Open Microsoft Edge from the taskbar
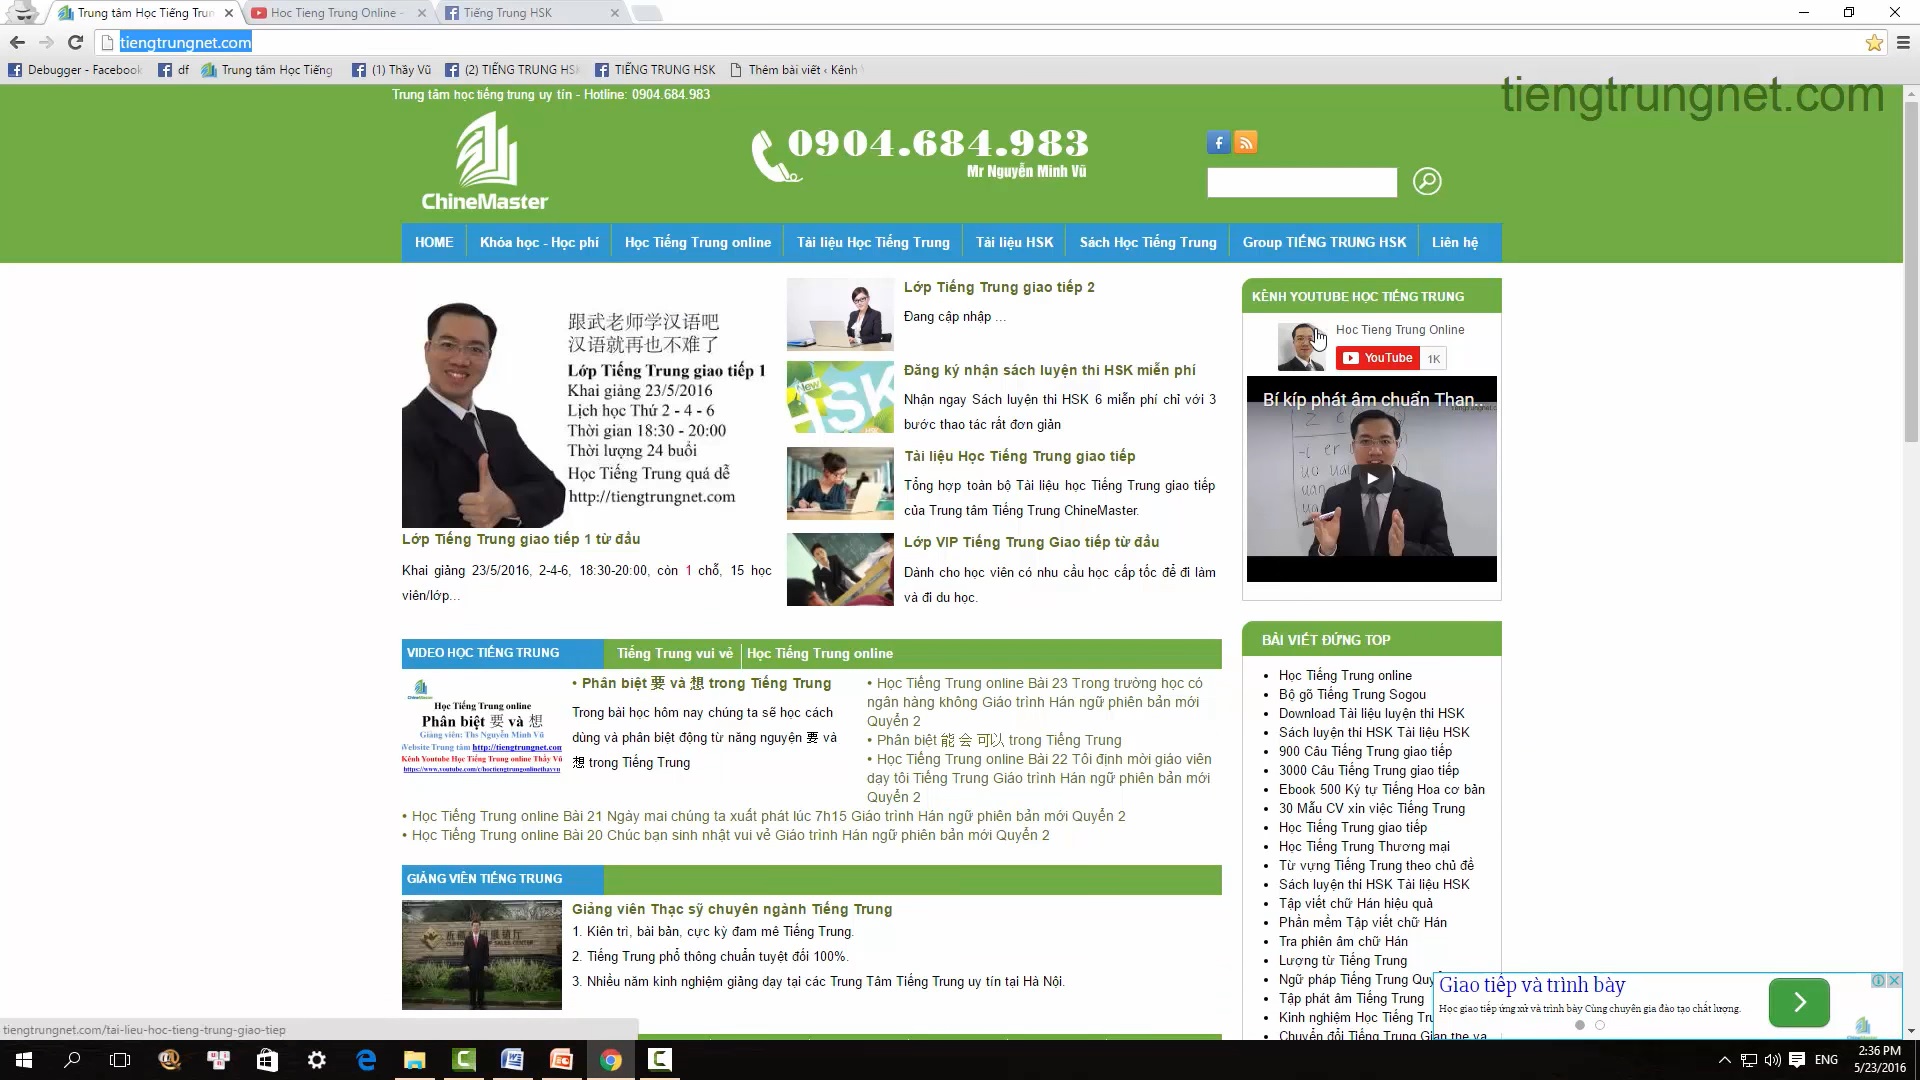 click(366, 1060)
